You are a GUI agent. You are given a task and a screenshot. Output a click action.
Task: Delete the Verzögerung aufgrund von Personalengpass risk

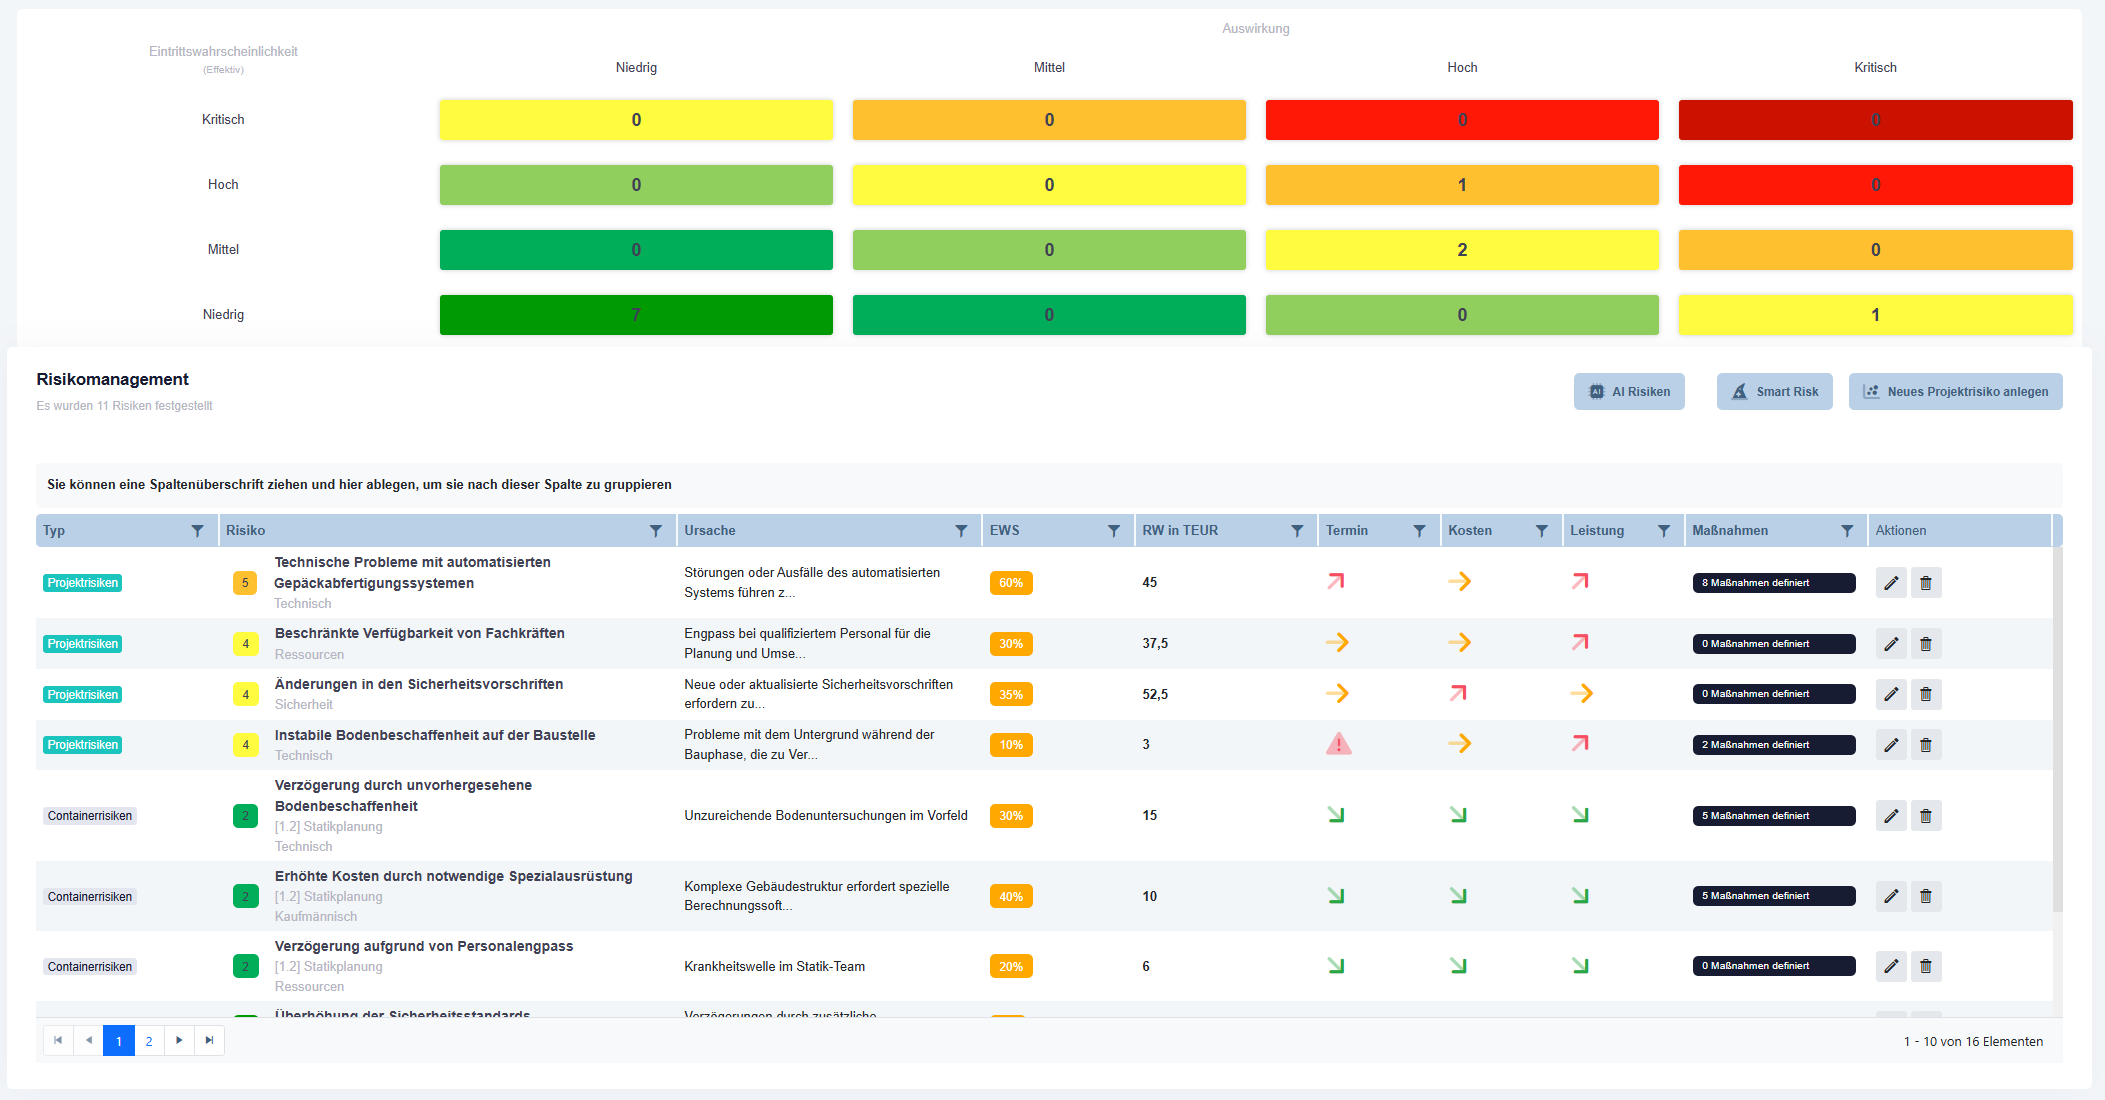point(1926,966)
